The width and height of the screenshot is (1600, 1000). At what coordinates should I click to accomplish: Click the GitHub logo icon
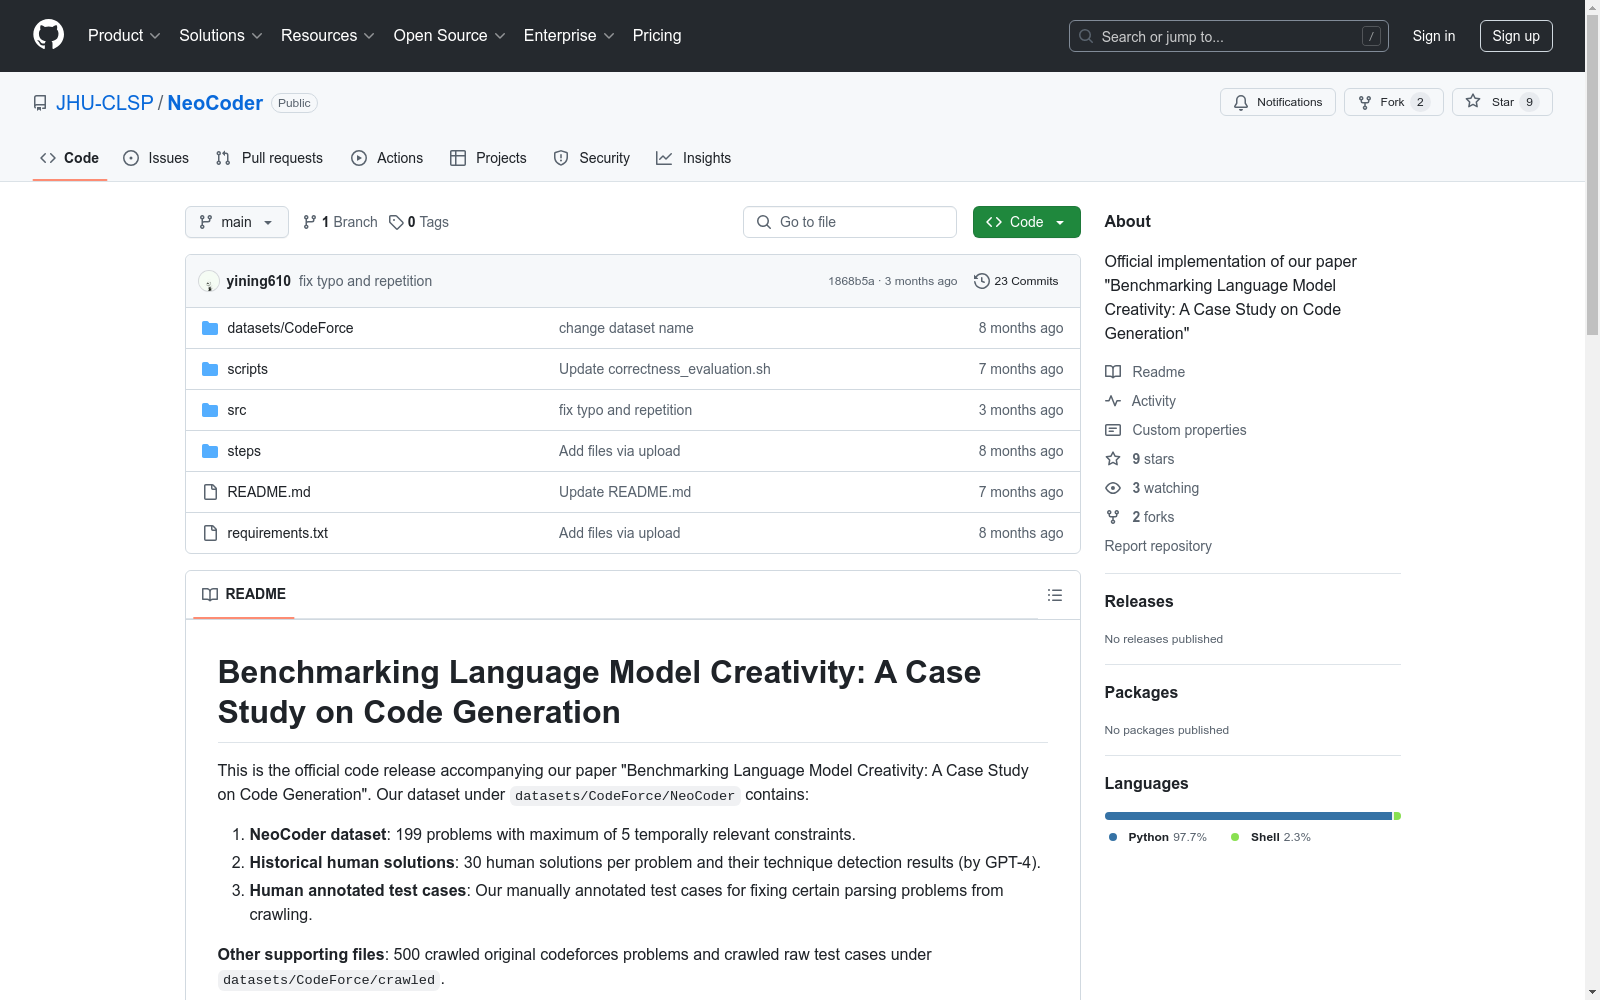click(x=48, y=35)
